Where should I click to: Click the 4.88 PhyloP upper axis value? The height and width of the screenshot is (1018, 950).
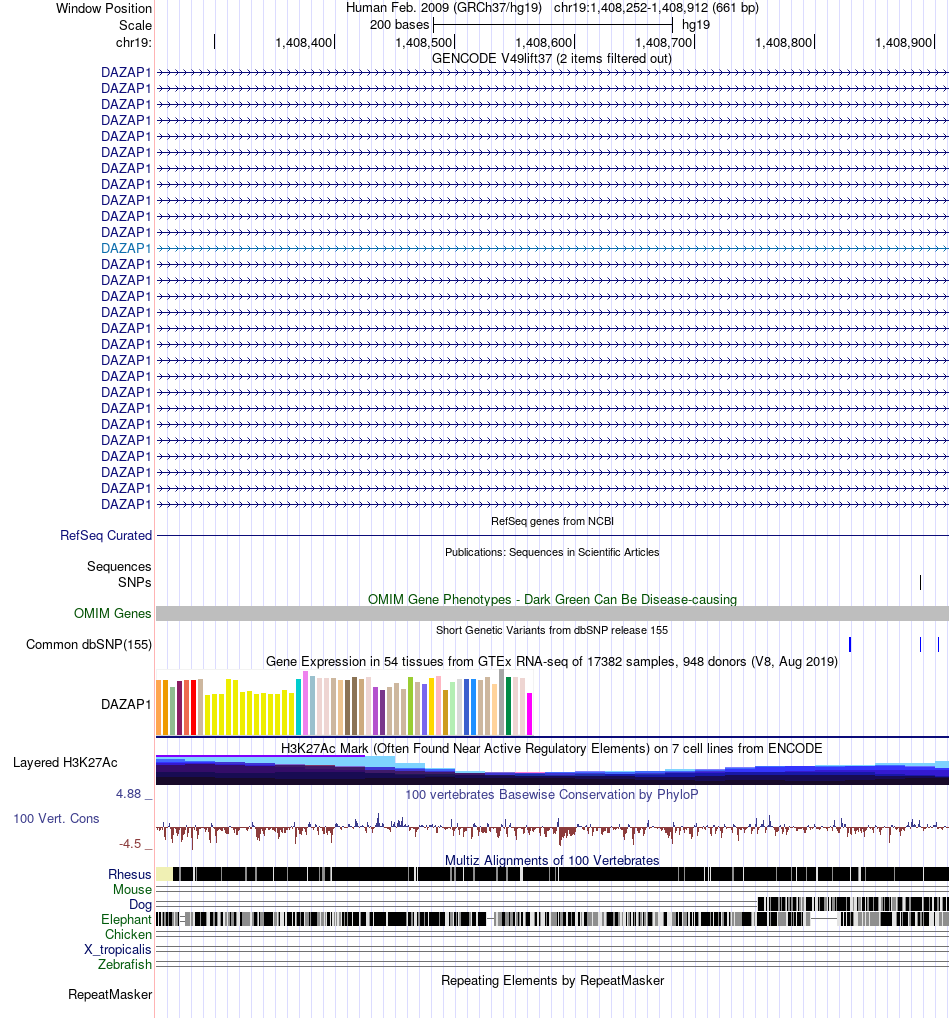pyautogui.click(x=129, y=794)
